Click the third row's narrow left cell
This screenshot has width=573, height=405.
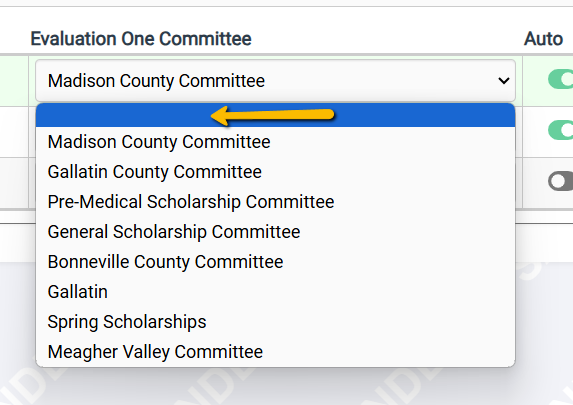pos(14,183)
